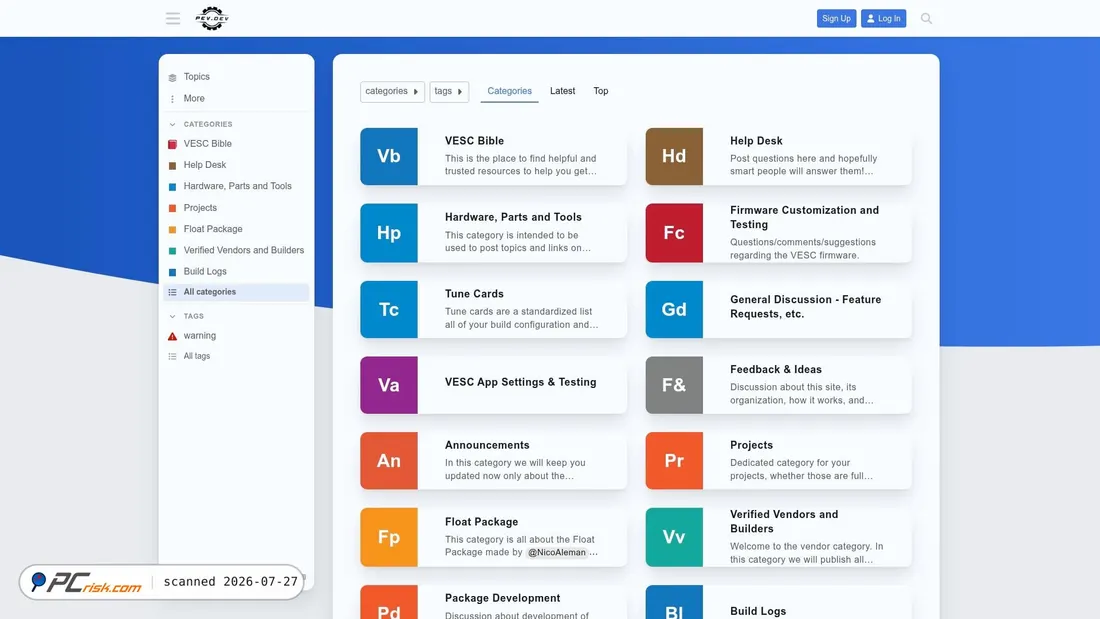Open the search magnifier icon
Viewport: 1100px width, 619px height.
tap(926, 18)
